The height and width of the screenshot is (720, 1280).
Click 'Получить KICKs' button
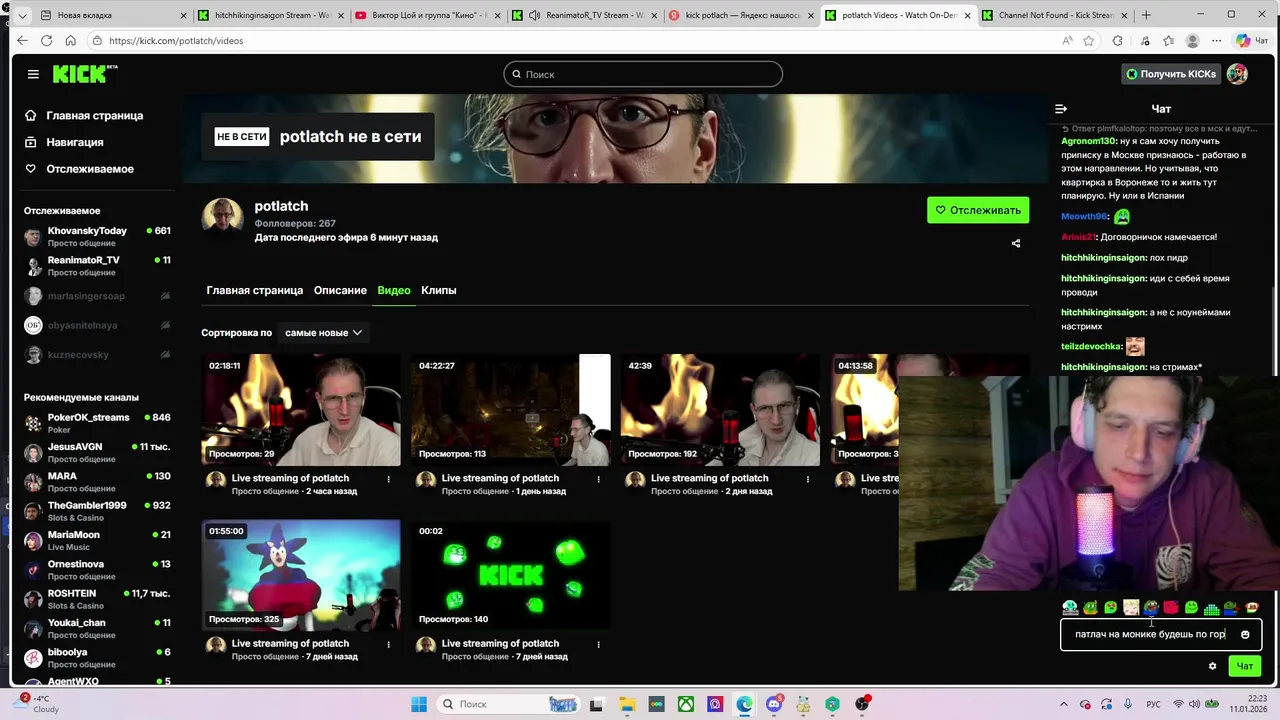(x=1170, y=74)
